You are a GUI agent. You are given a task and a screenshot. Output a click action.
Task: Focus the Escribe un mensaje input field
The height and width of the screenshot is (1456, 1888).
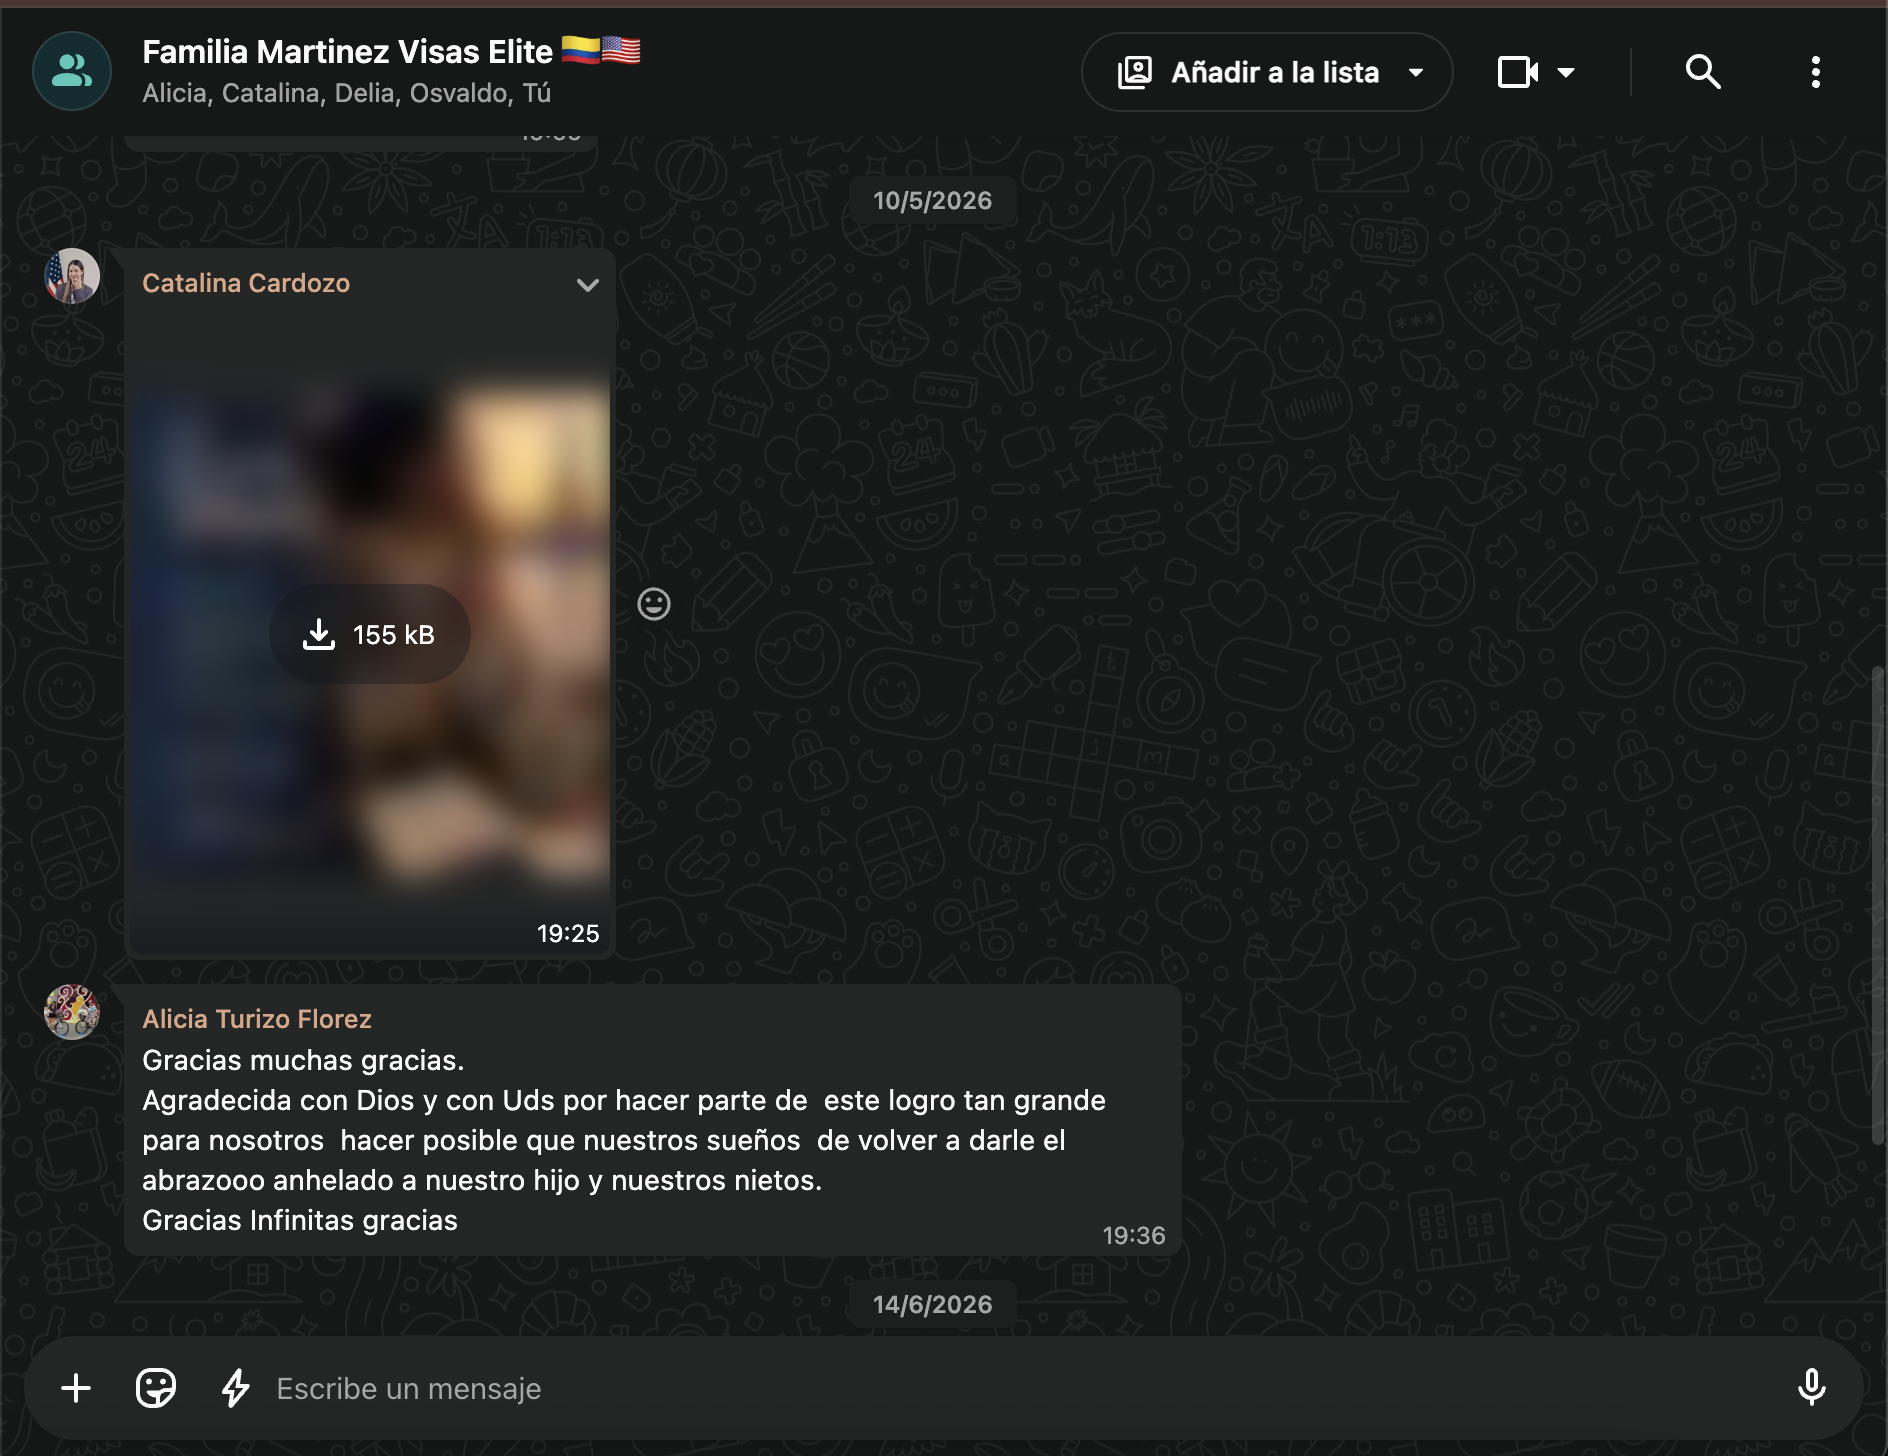pyautogui.click(x=1020, y=1389)
